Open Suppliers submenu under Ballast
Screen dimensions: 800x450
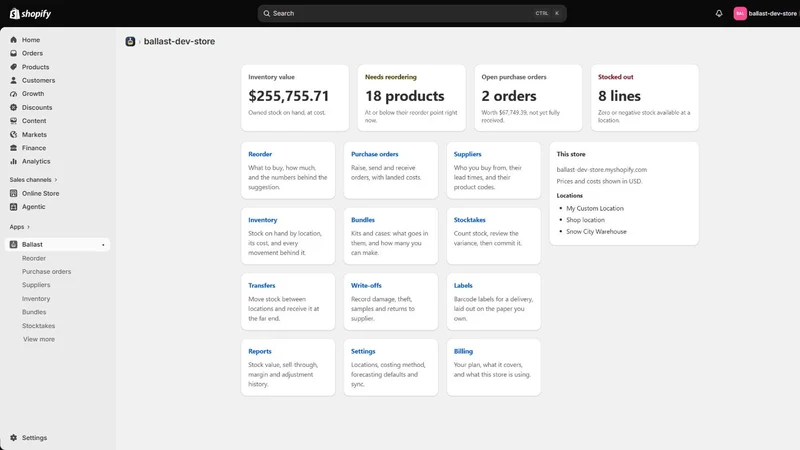[36, 285]
